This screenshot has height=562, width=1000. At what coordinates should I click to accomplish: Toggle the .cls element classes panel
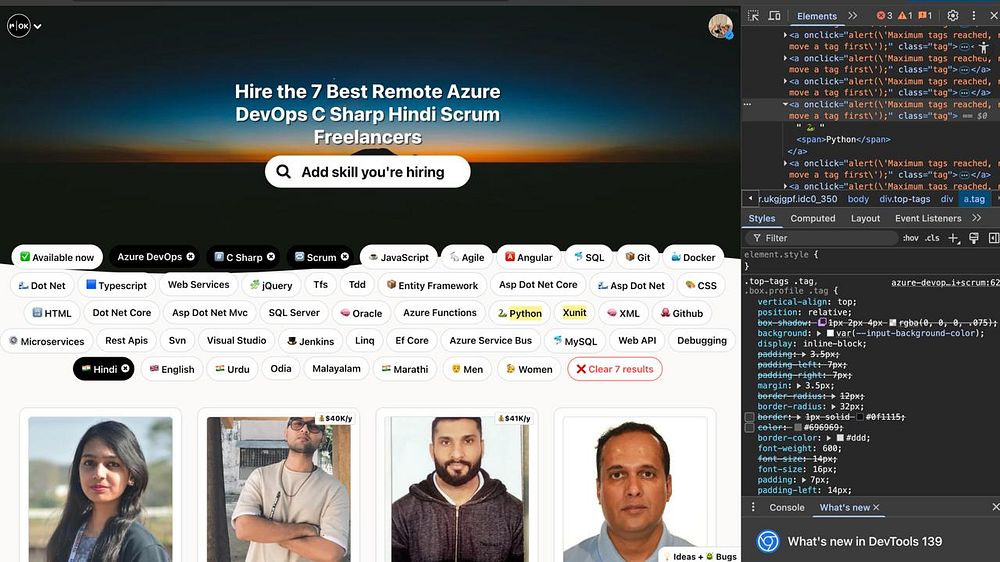point(933,238)
